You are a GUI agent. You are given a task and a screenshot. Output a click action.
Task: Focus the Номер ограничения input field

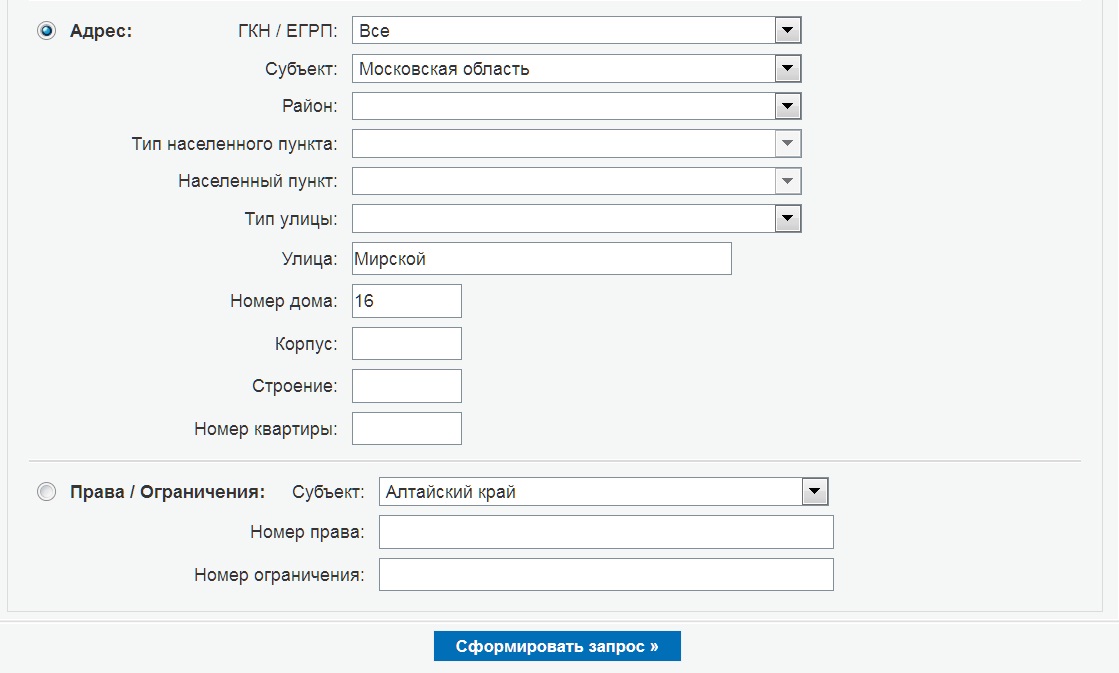tap(606, 575)
